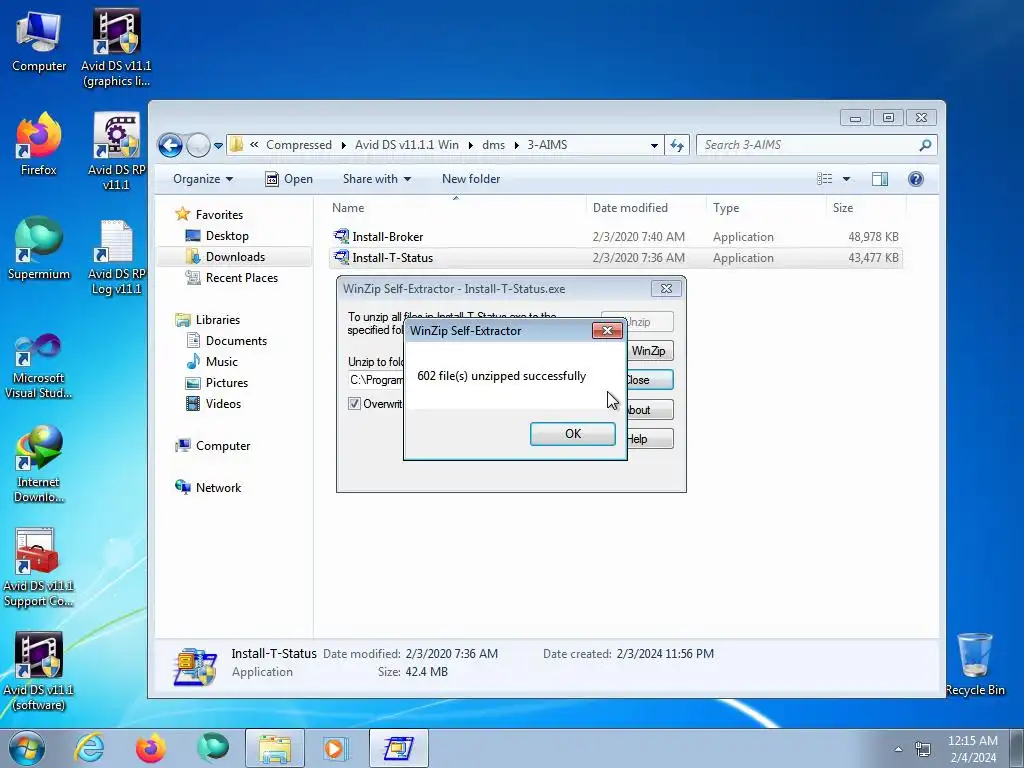Go to the dms breadcrumb folder
1024x768 pixels.
coord(493,145)
